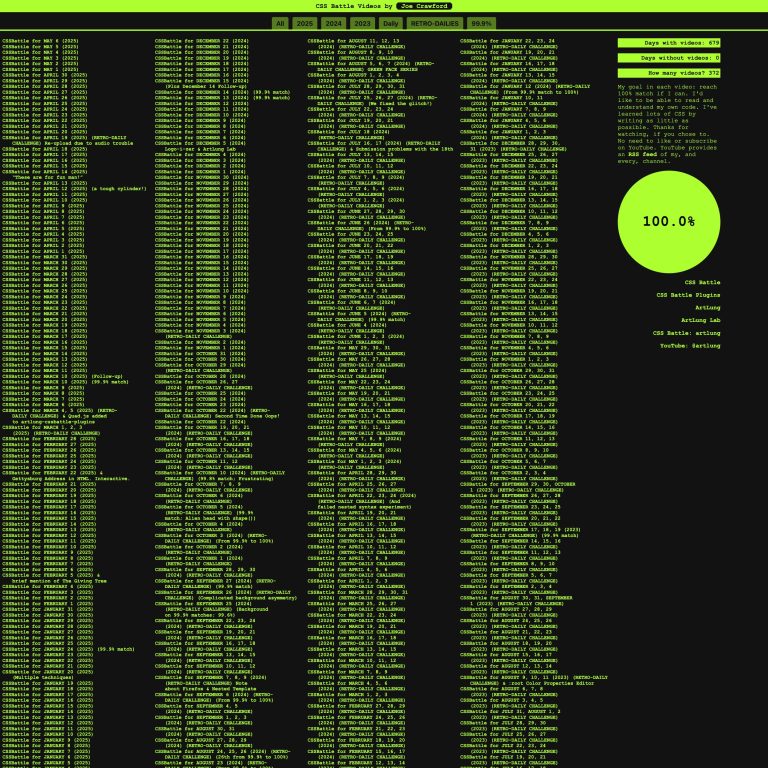Open AUGUST 5, 6, 7 (2024) Green Face Series
The height and width of the screenshot is (768, 768).
(371, 67)
